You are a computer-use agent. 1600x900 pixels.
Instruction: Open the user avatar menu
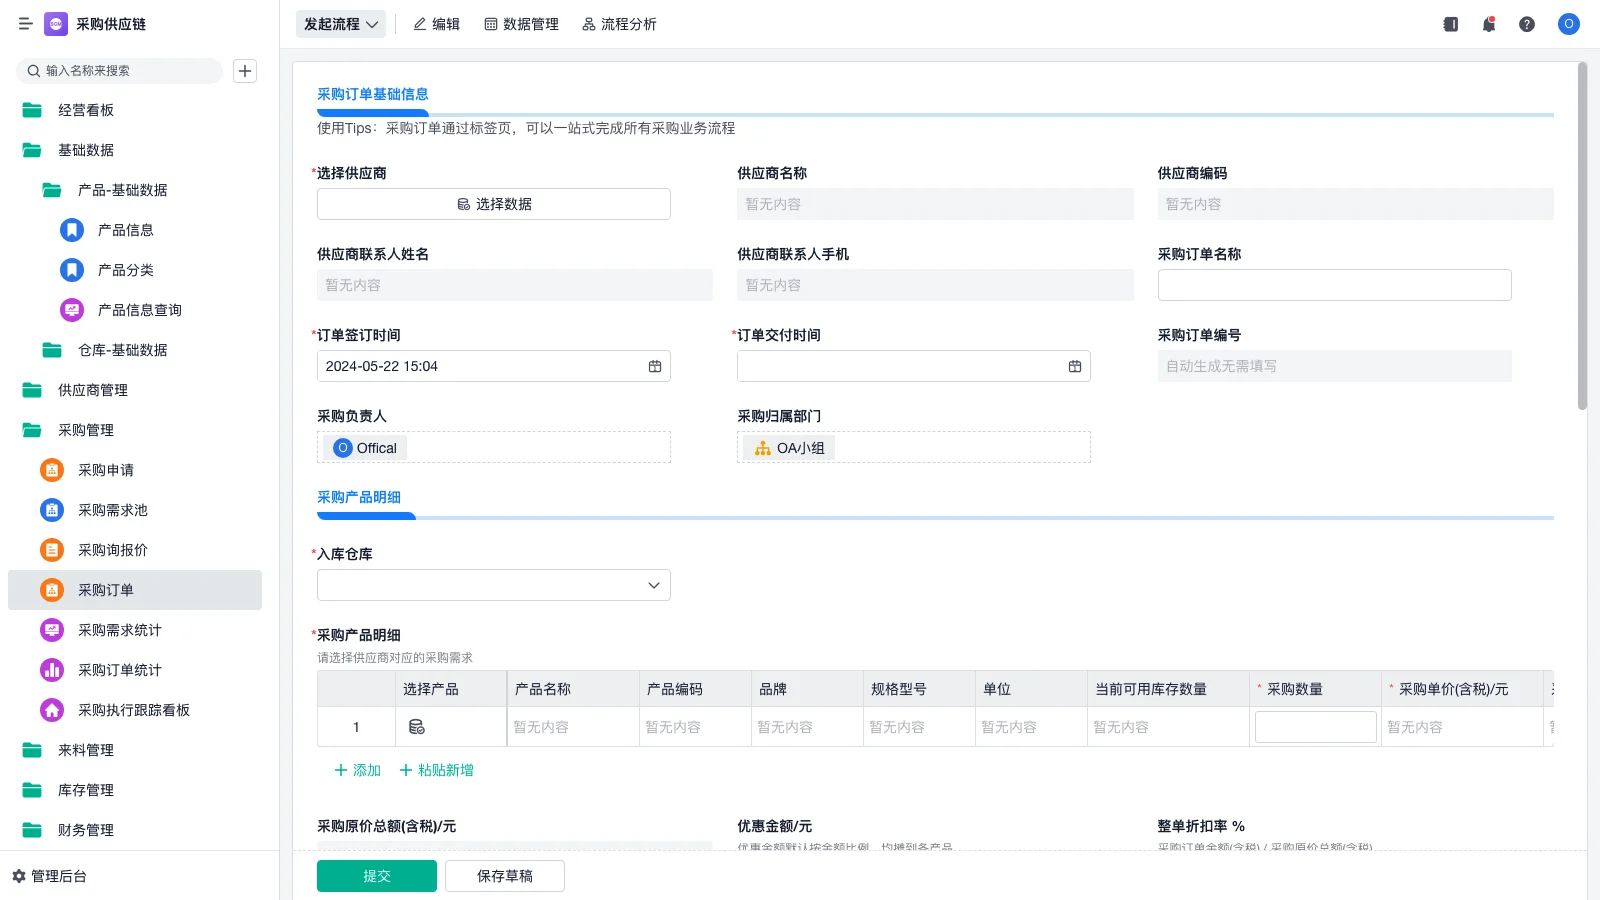coord(1569,24)
